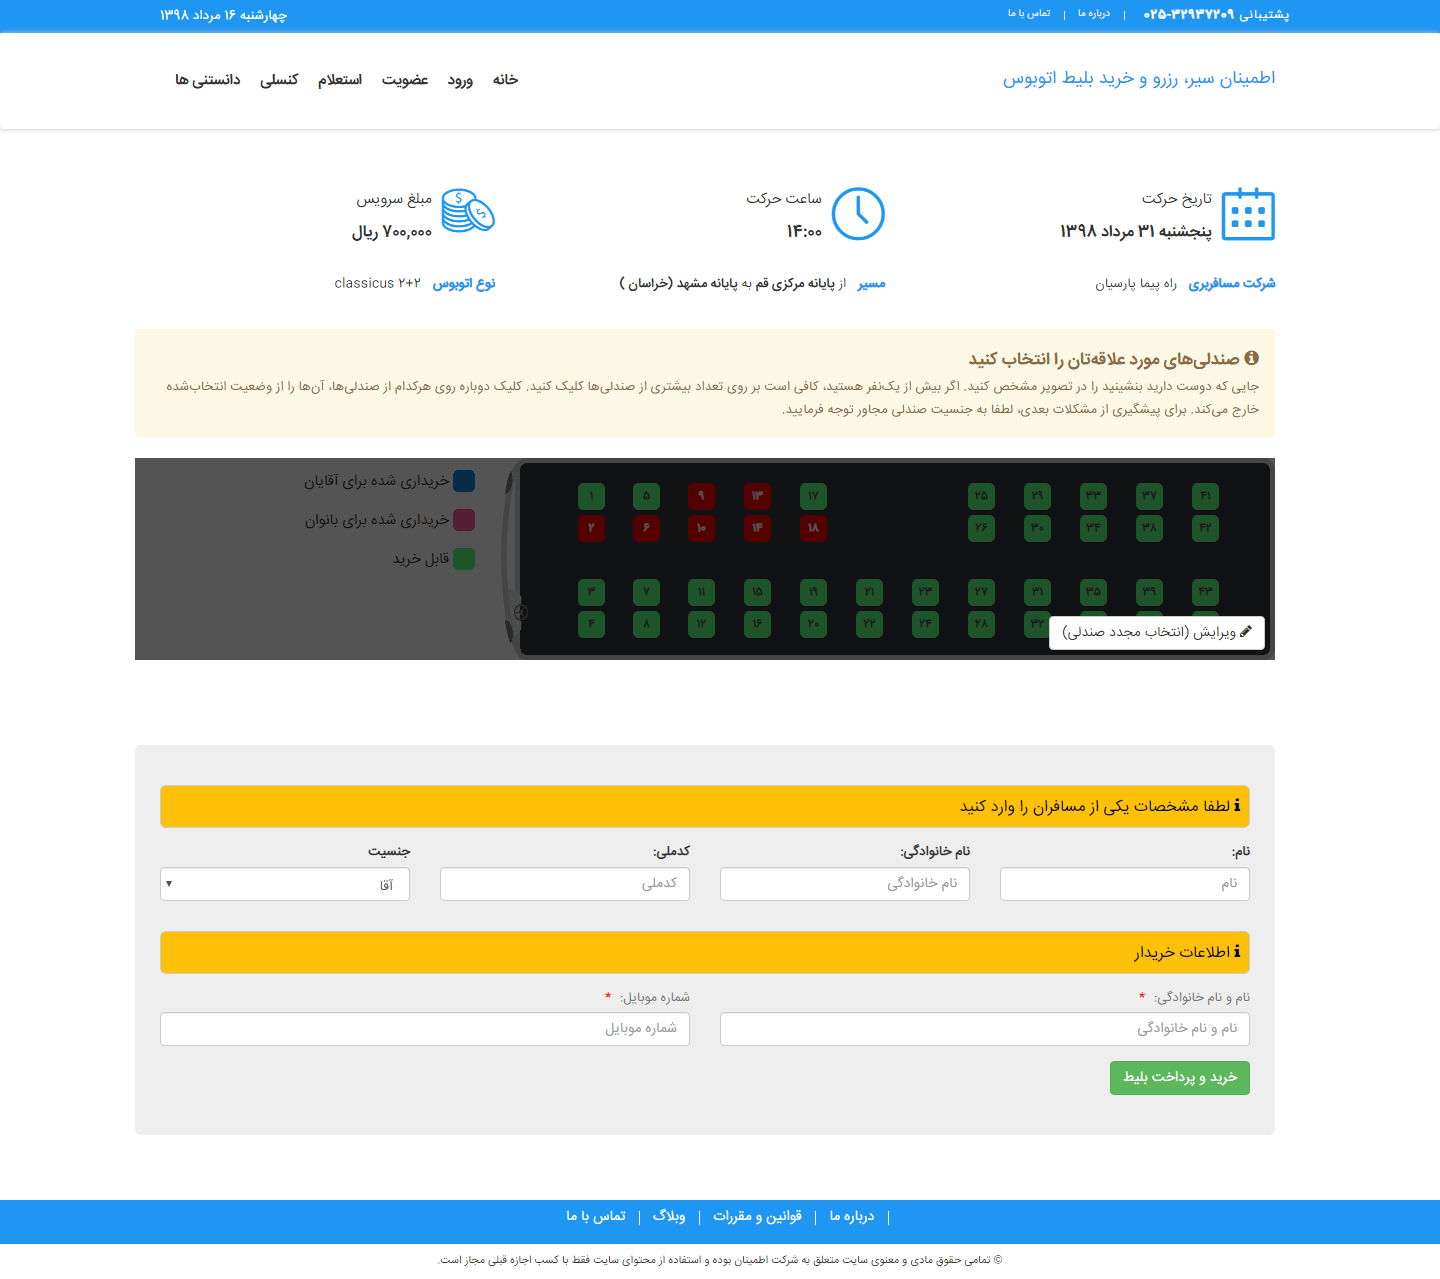Click the departure time clock icon

[858, 214]
